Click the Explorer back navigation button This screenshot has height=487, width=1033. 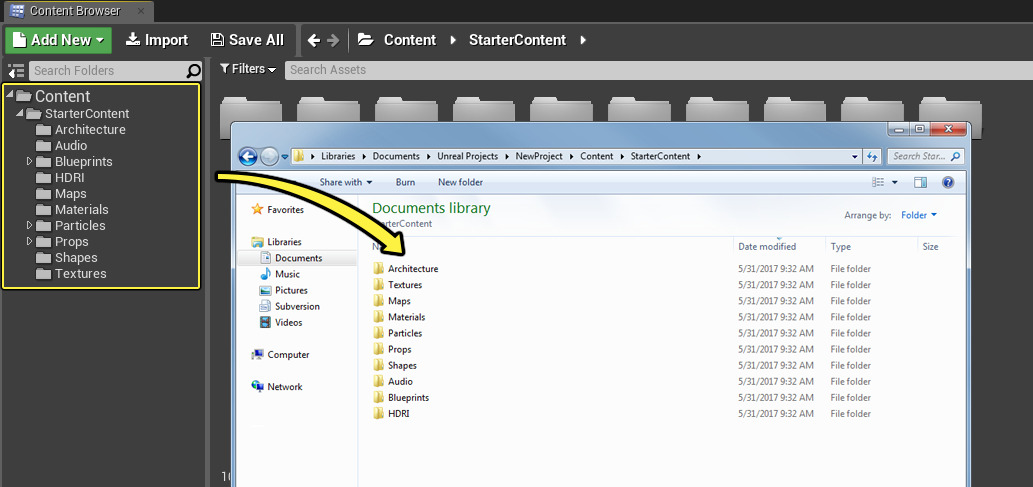(248, 156)
